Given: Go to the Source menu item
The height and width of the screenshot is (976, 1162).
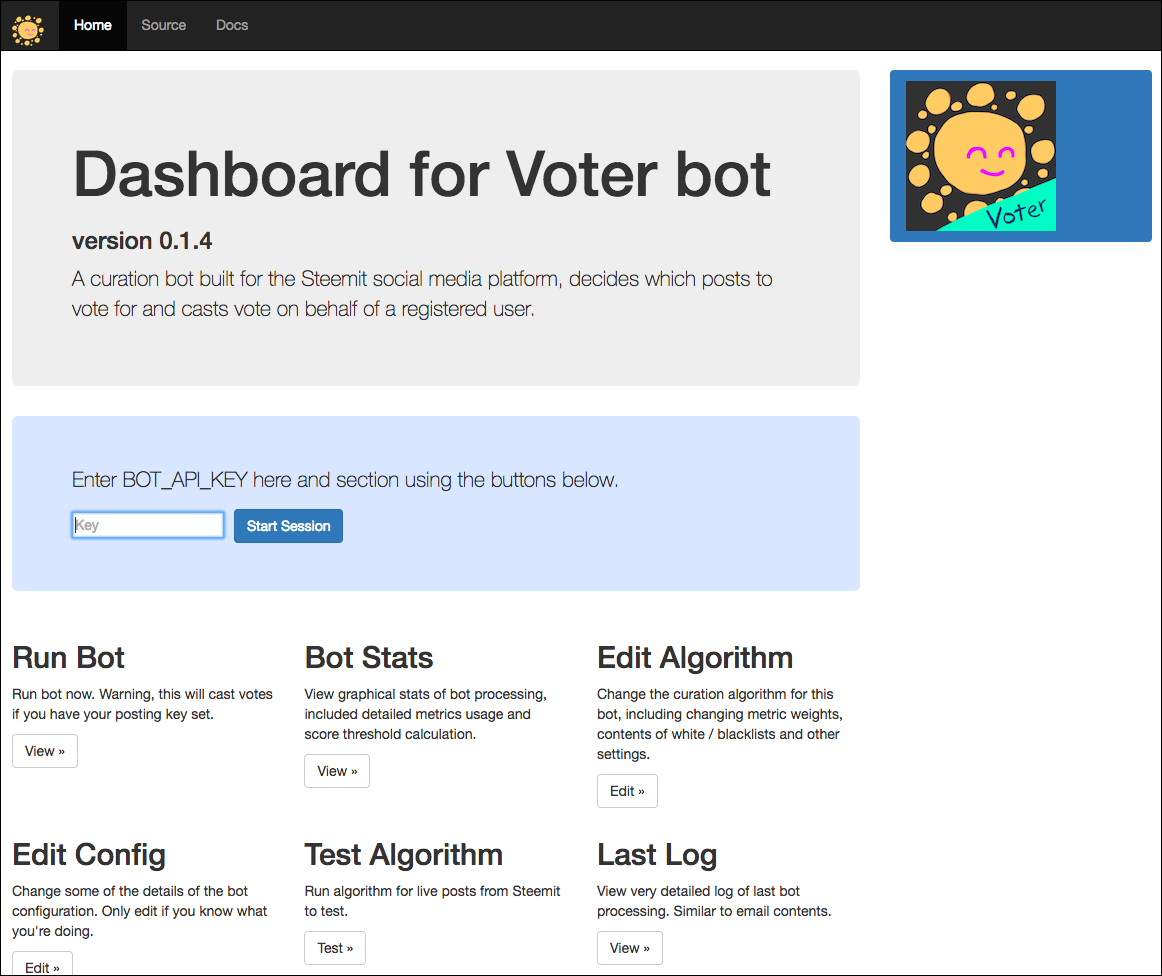Looking at the screenshot, I should 163,25.
